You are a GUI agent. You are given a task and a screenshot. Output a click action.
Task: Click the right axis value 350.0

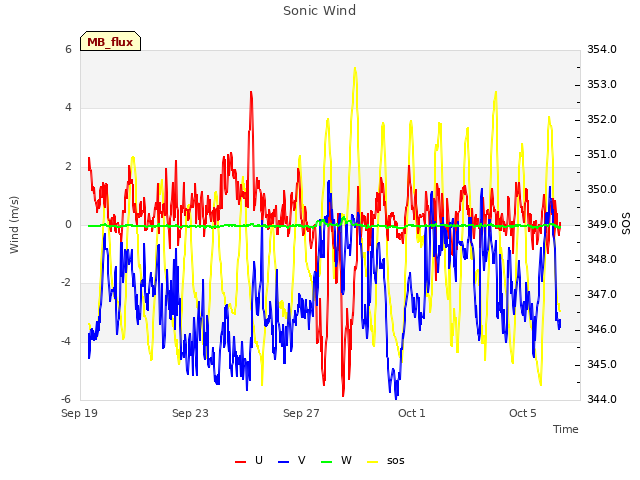[x=602, y=189]
